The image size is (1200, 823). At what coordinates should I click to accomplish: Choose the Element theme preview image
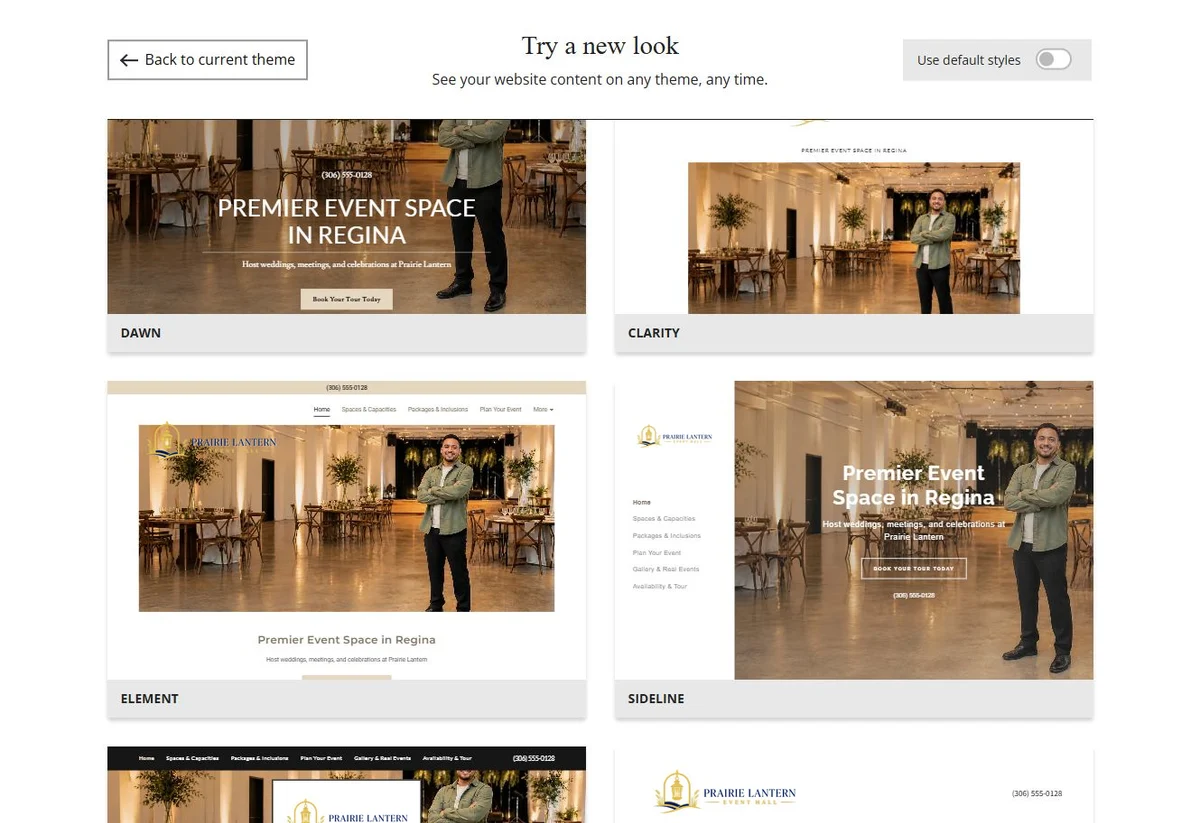click(346, 530)
